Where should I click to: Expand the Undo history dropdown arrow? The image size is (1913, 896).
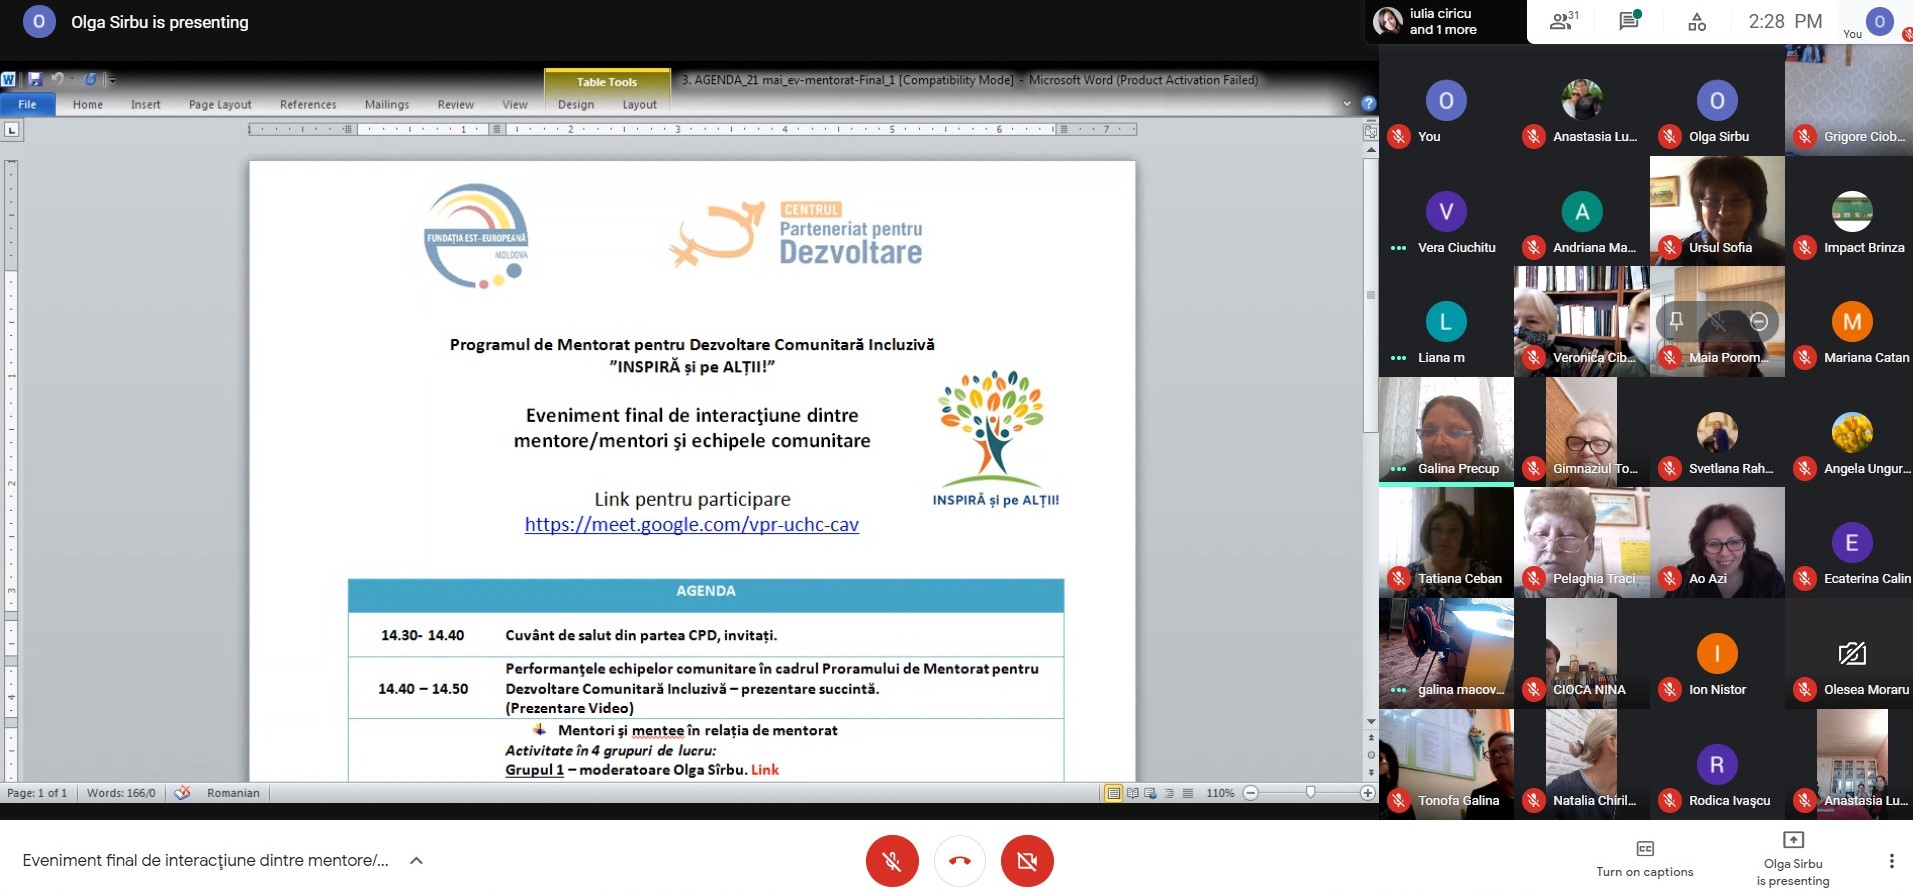(72, 79)
